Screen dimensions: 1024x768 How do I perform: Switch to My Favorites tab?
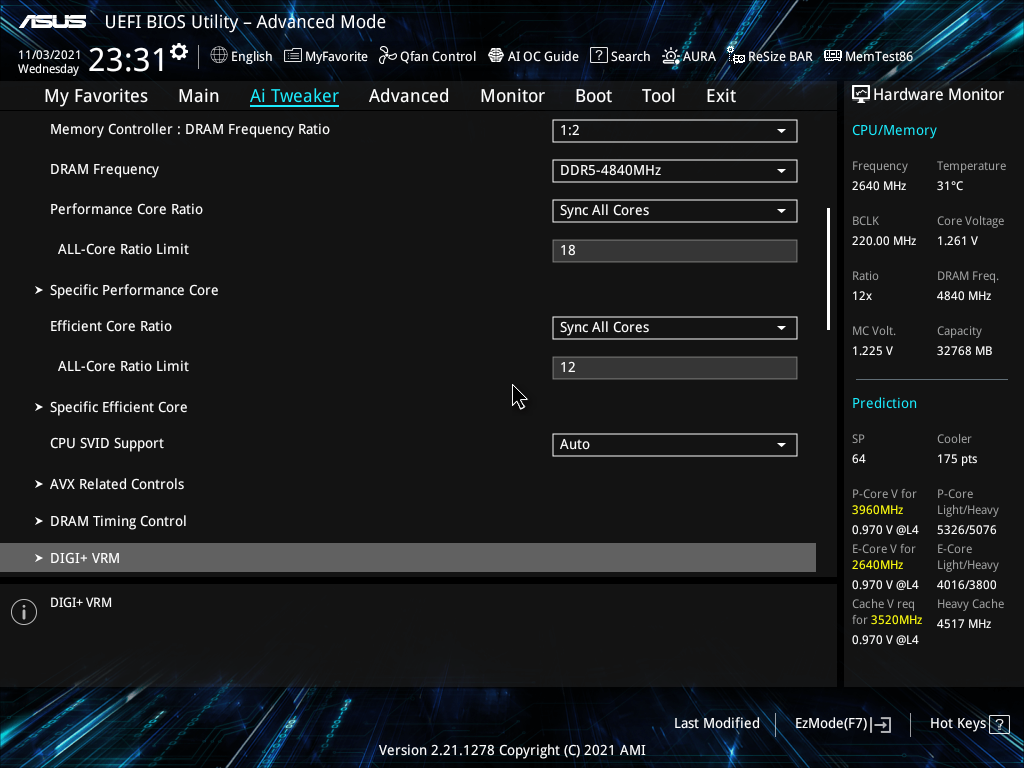click(96, 96)
